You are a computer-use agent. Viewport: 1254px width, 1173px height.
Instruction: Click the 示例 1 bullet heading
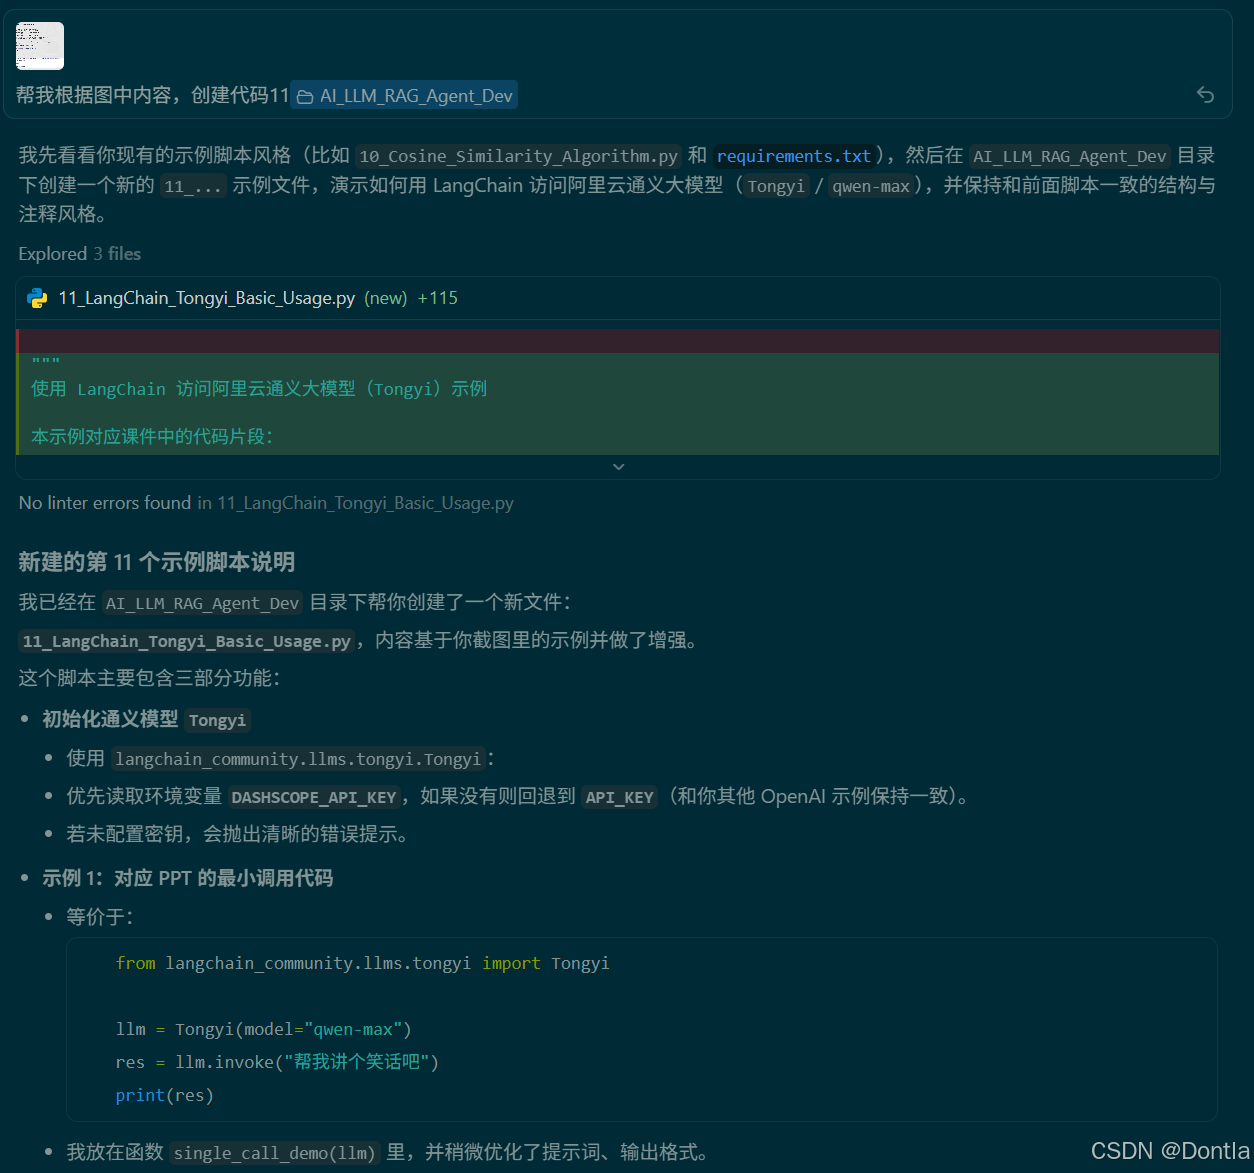(188, 878)
